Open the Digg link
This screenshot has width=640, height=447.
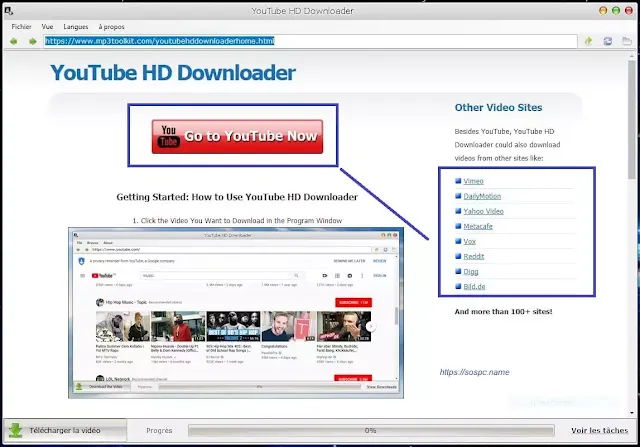pos(471,271)
